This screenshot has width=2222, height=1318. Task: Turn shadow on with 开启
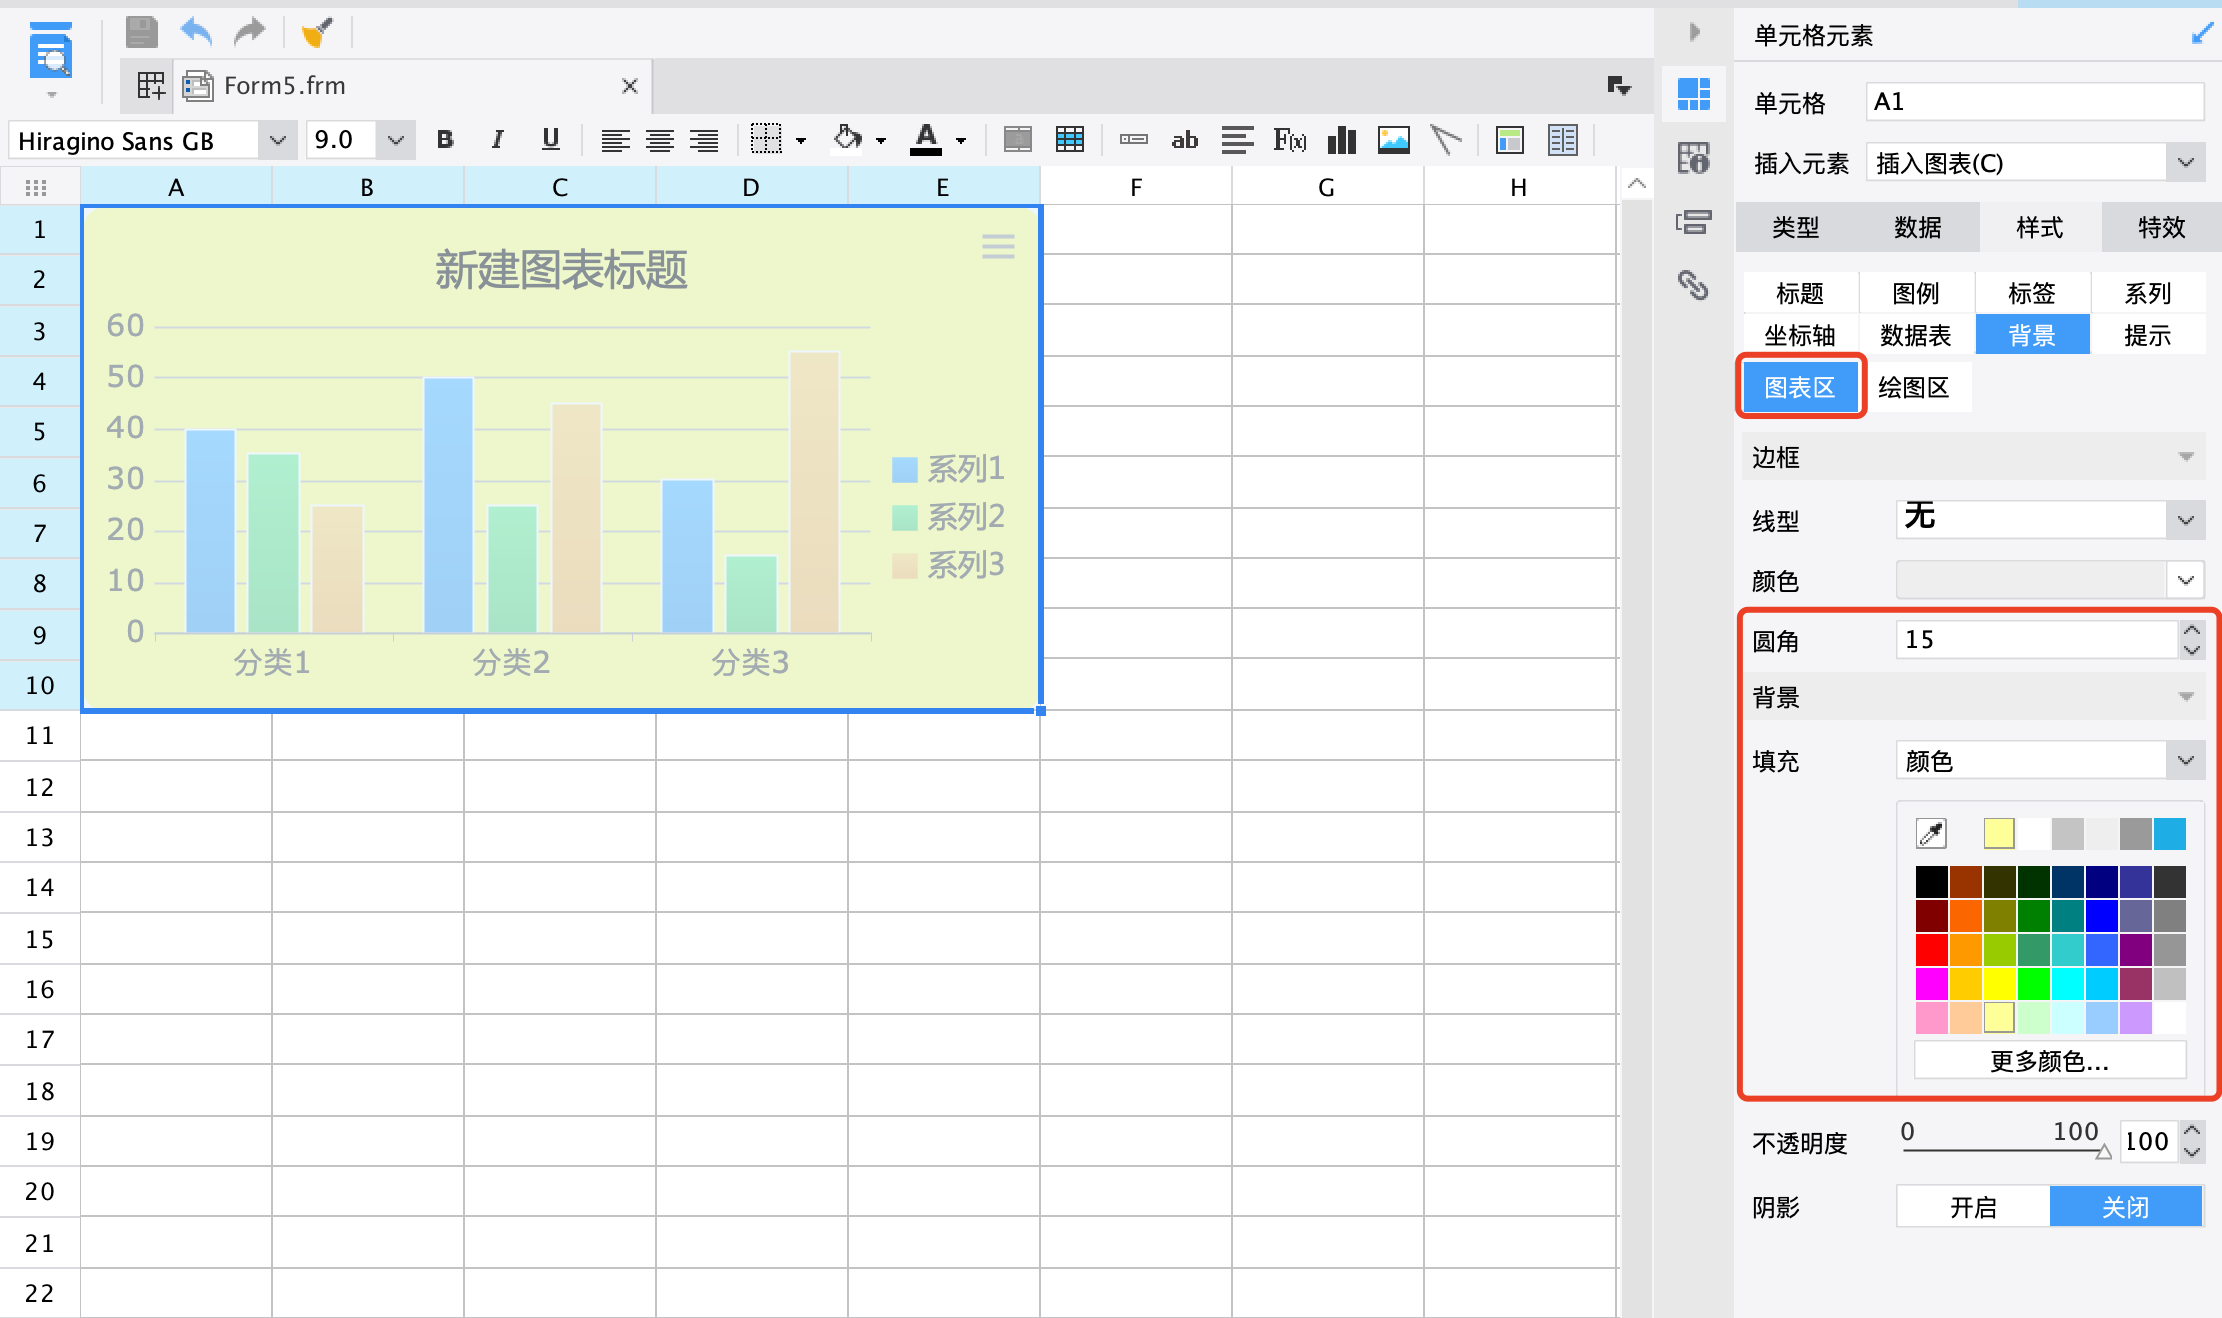1973,1207
